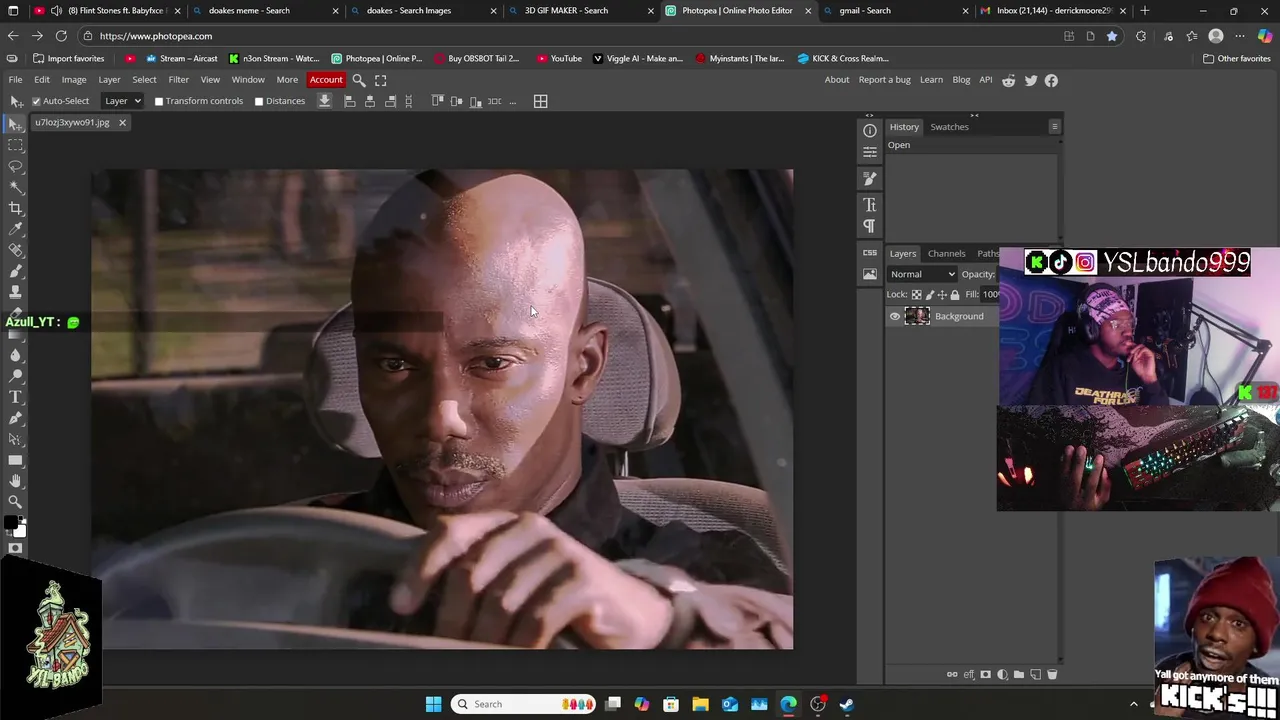The image size is (1280, 720).
Task: Toggle lock all padlock
Action: pyautogui.click(x=955, y=295)
